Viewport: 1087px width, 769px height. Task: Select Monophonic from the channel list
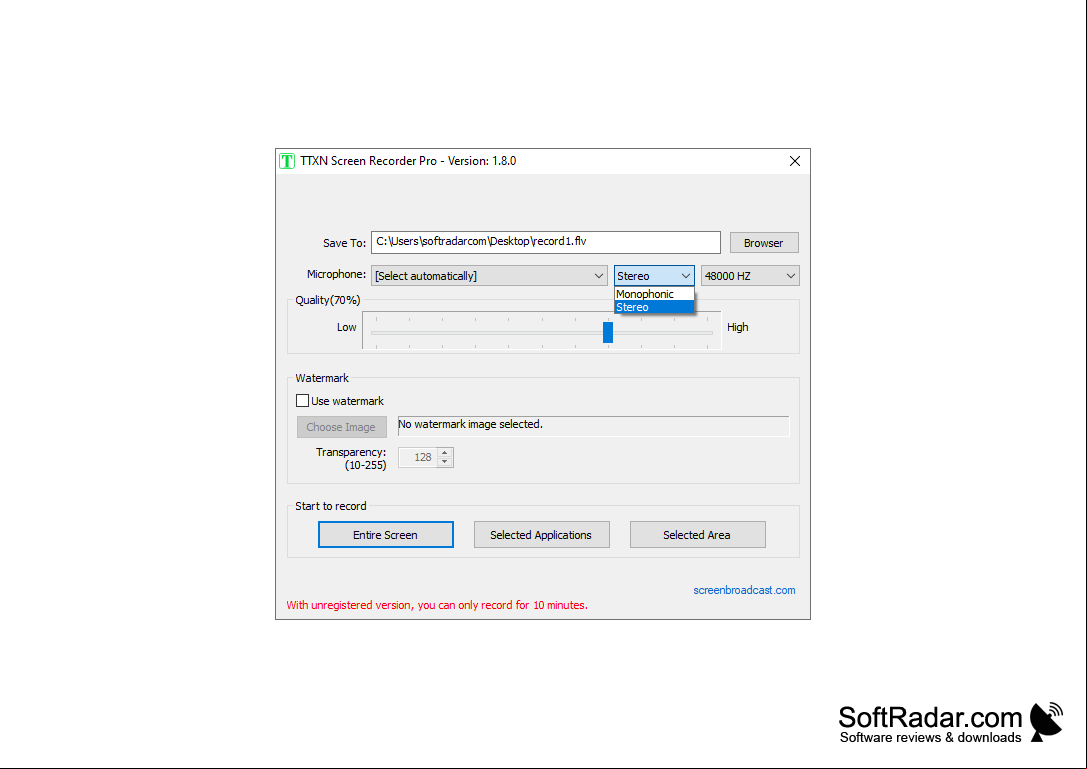[x=654, y=294]
